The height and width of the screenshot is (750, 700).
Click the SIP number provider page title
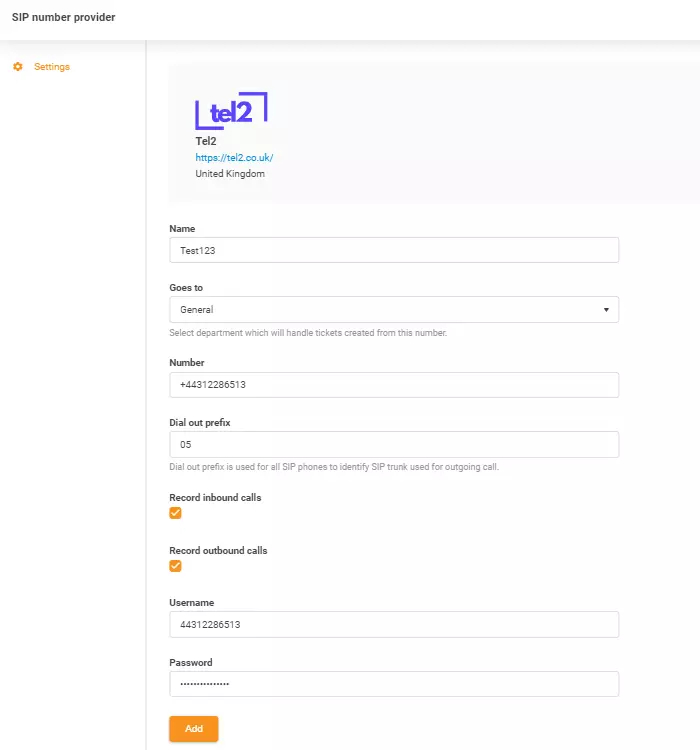(x=63, y=18)
